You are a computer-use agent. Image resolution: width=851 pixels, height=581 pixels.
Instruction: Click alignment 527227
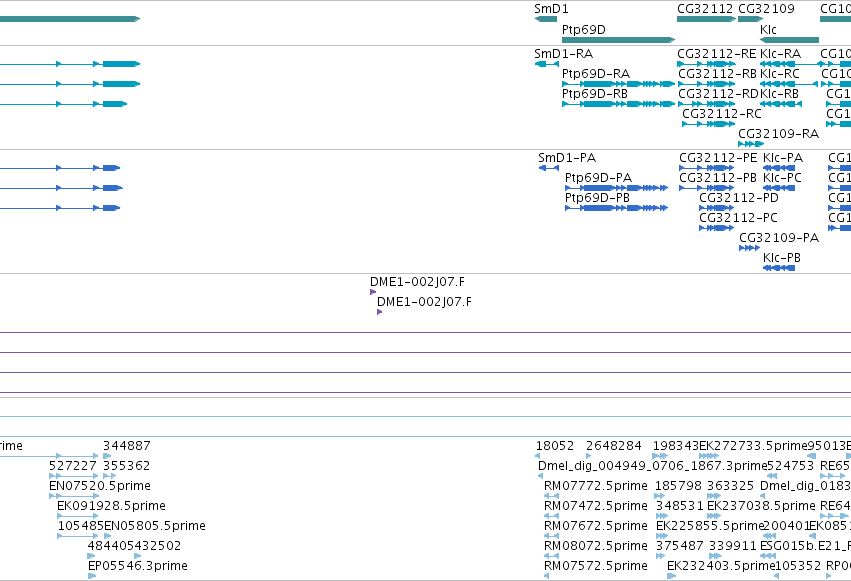(x=74, y=476)
